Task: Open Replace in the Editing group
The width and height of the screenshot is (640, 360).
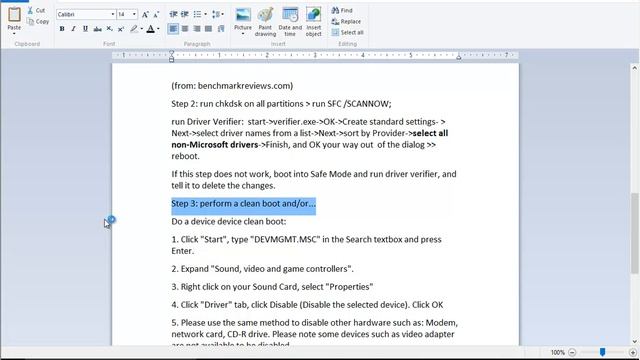Action: pyautogui.click(x=346, y=21)
